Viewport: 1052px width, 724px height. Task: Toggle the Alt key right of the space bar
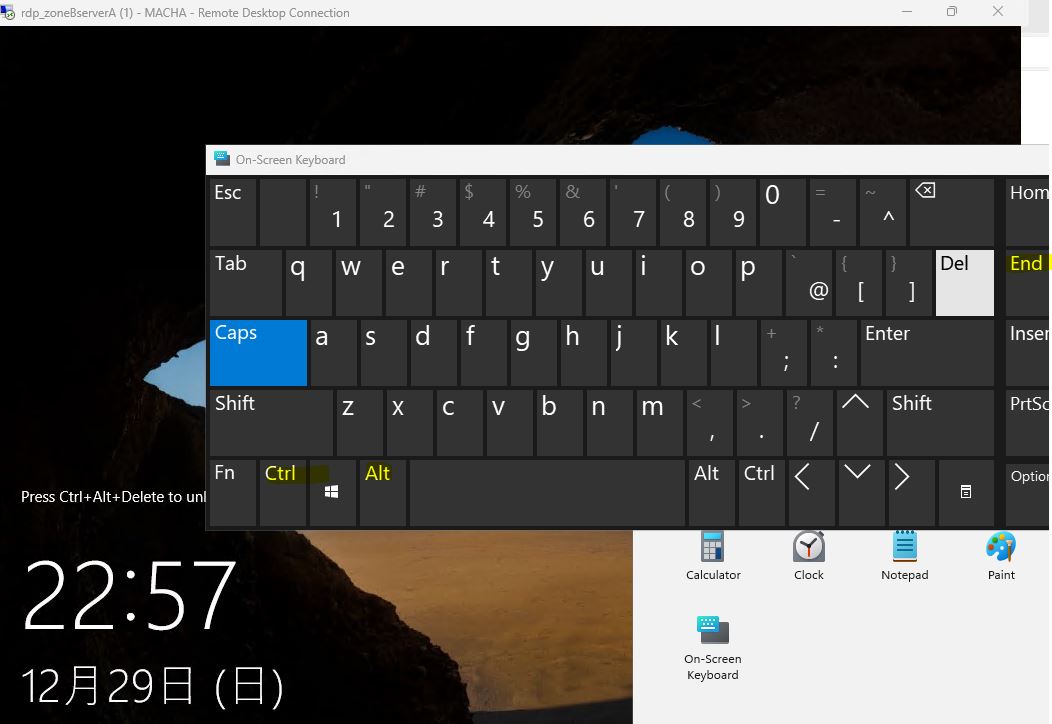(x=711, y=493)
